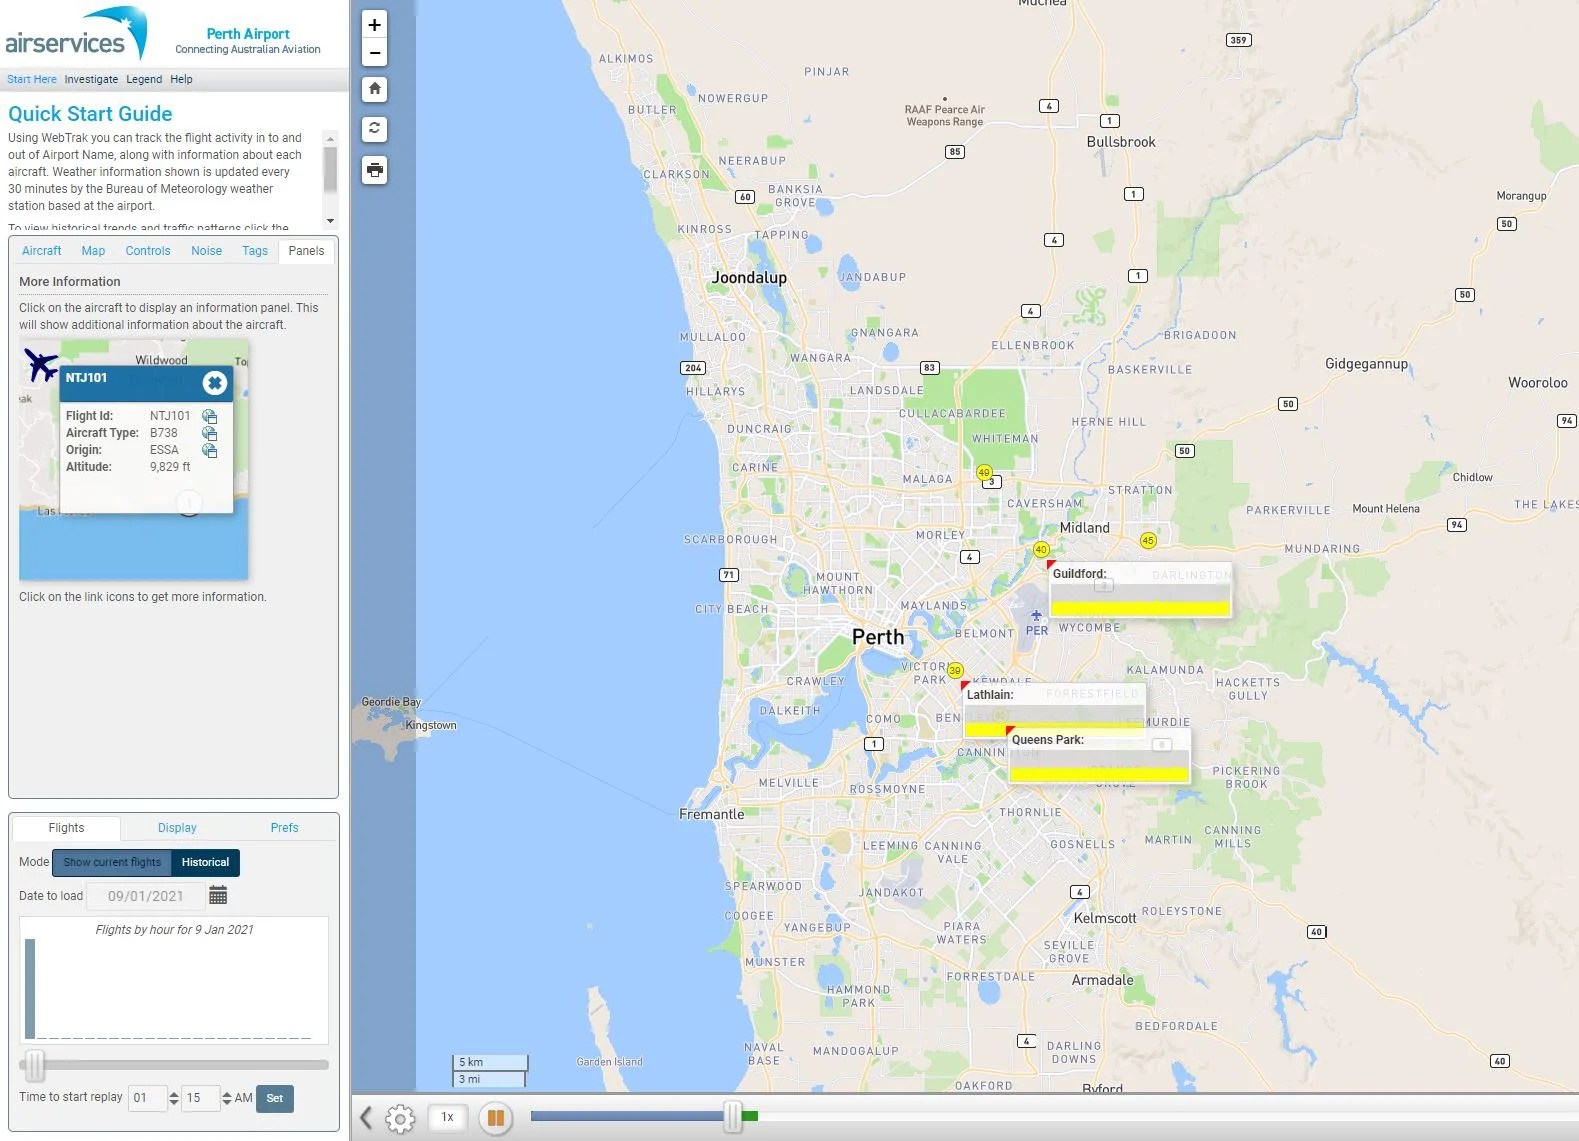Click the Quick Start Guide heading
Viewport: 1579px width, 1141px height.
90,114
